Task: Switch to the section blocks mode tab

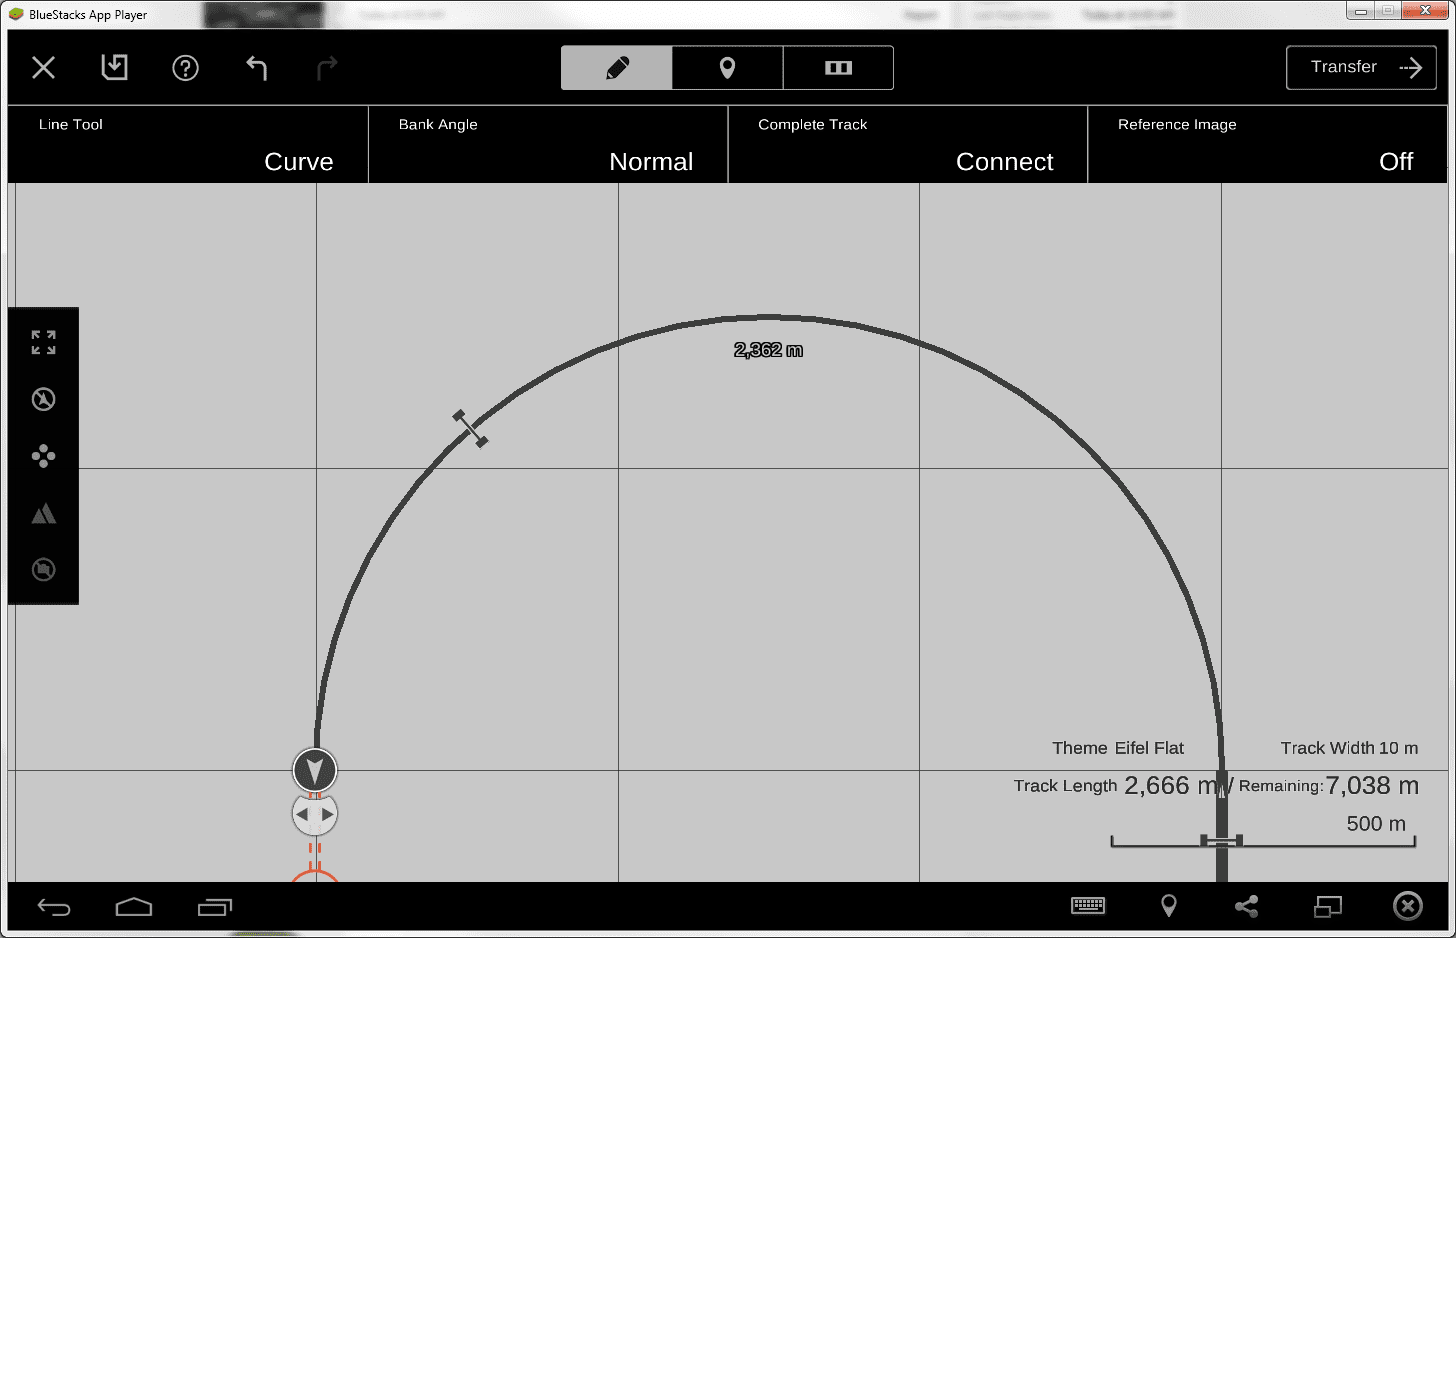Action: (838, 68)
